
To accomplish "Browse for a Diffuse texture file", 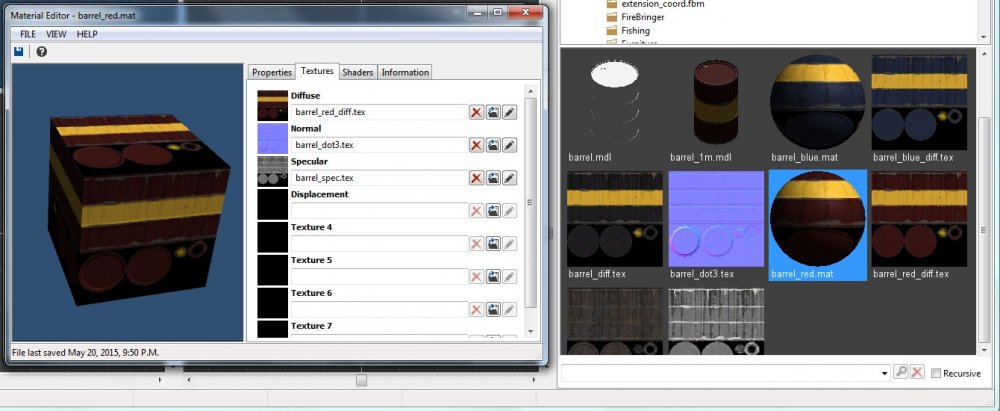I will [x=493, y=112].
